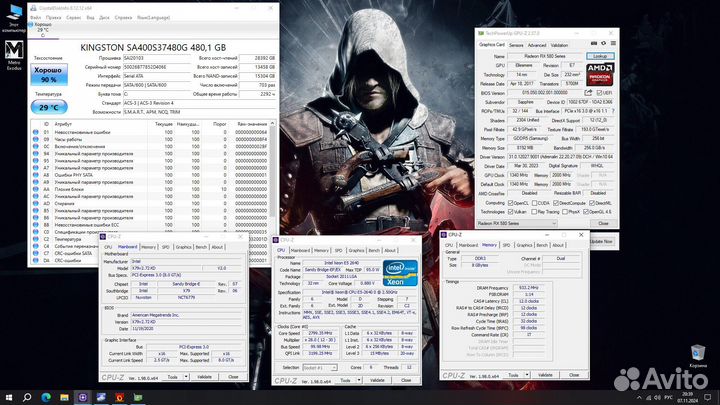Show hidden tray icons chevron

pos(639,398)
